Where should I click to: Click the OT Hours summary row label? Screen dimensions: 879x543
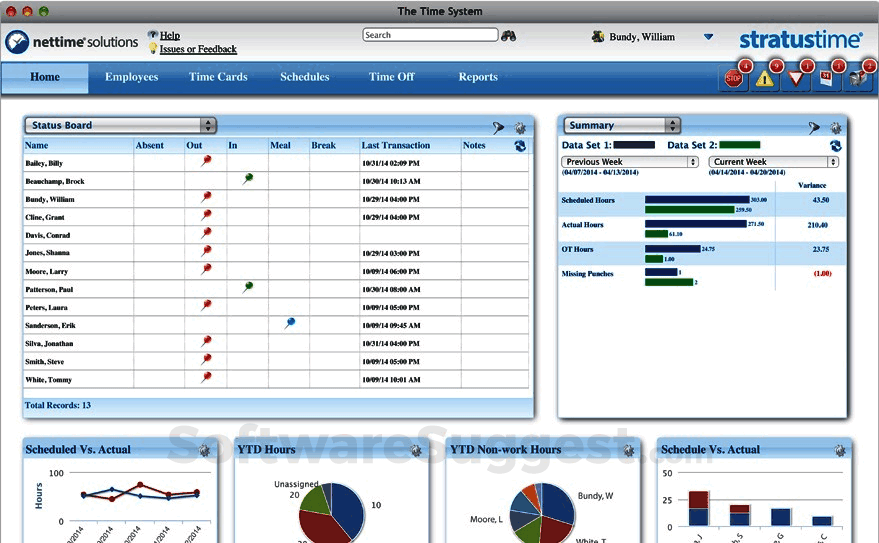click(577, 249)
